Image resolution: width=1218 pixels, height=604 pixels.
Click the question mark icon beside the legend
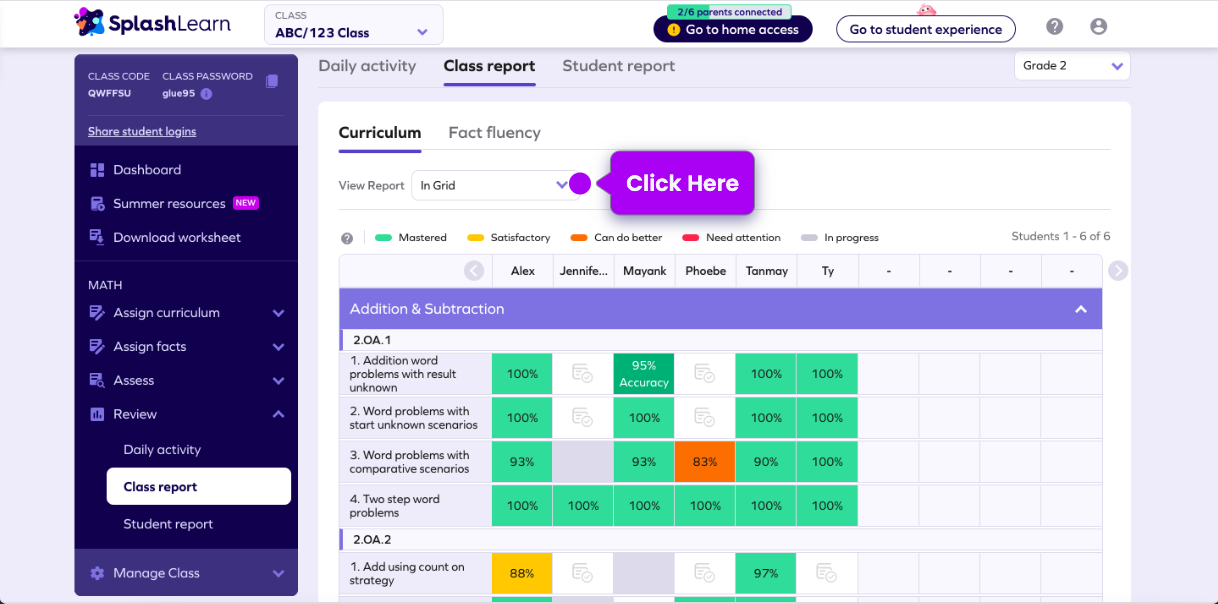point(347,237)
